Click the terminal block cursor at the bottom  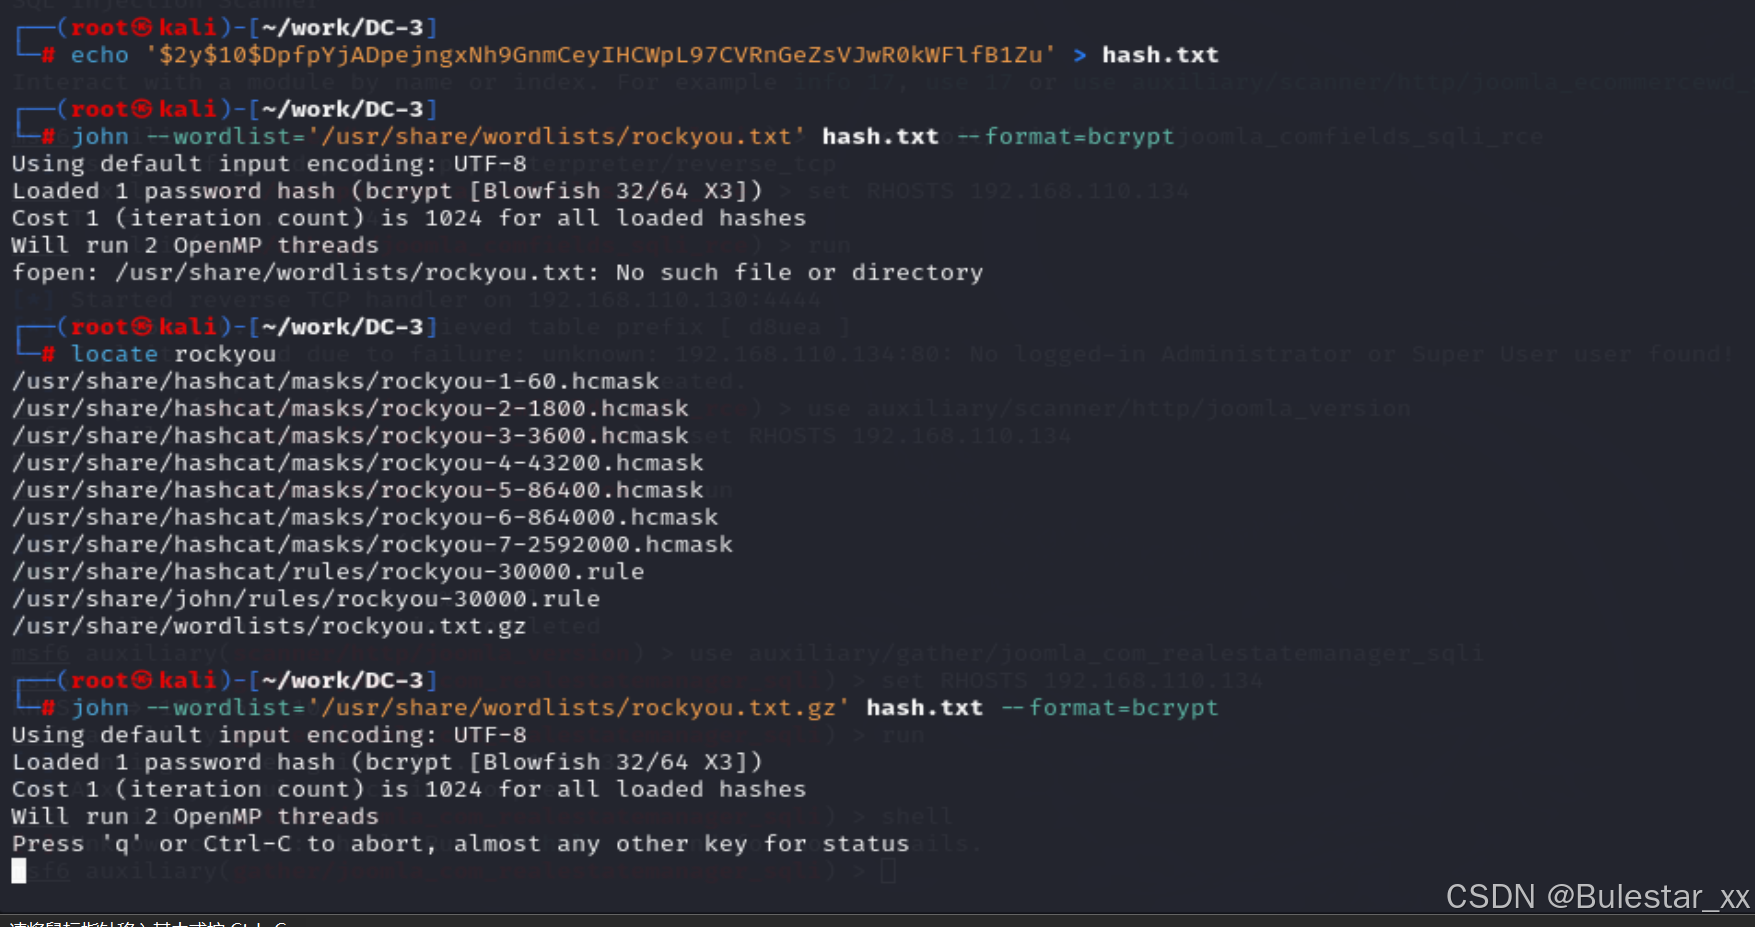[19, 871]
